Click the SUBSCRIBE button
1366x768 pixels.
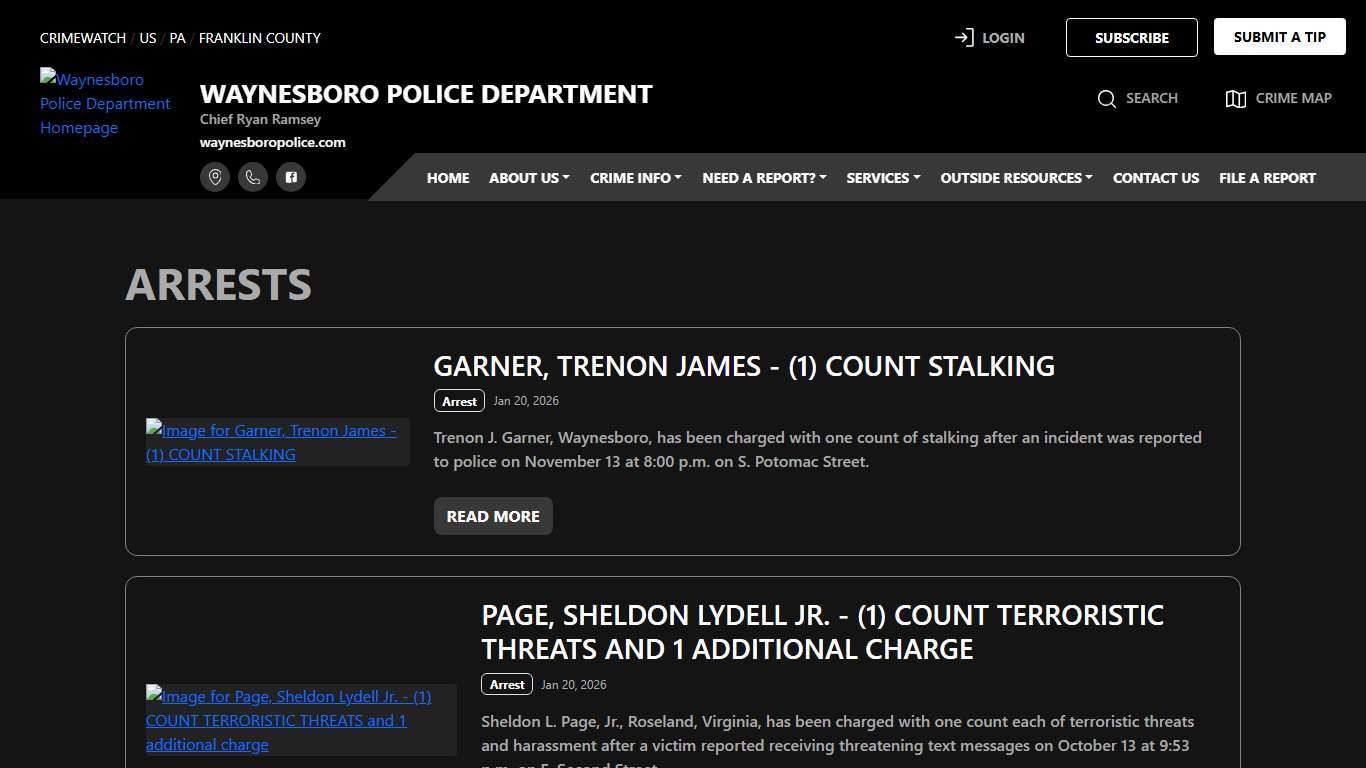coord(1131,37)
